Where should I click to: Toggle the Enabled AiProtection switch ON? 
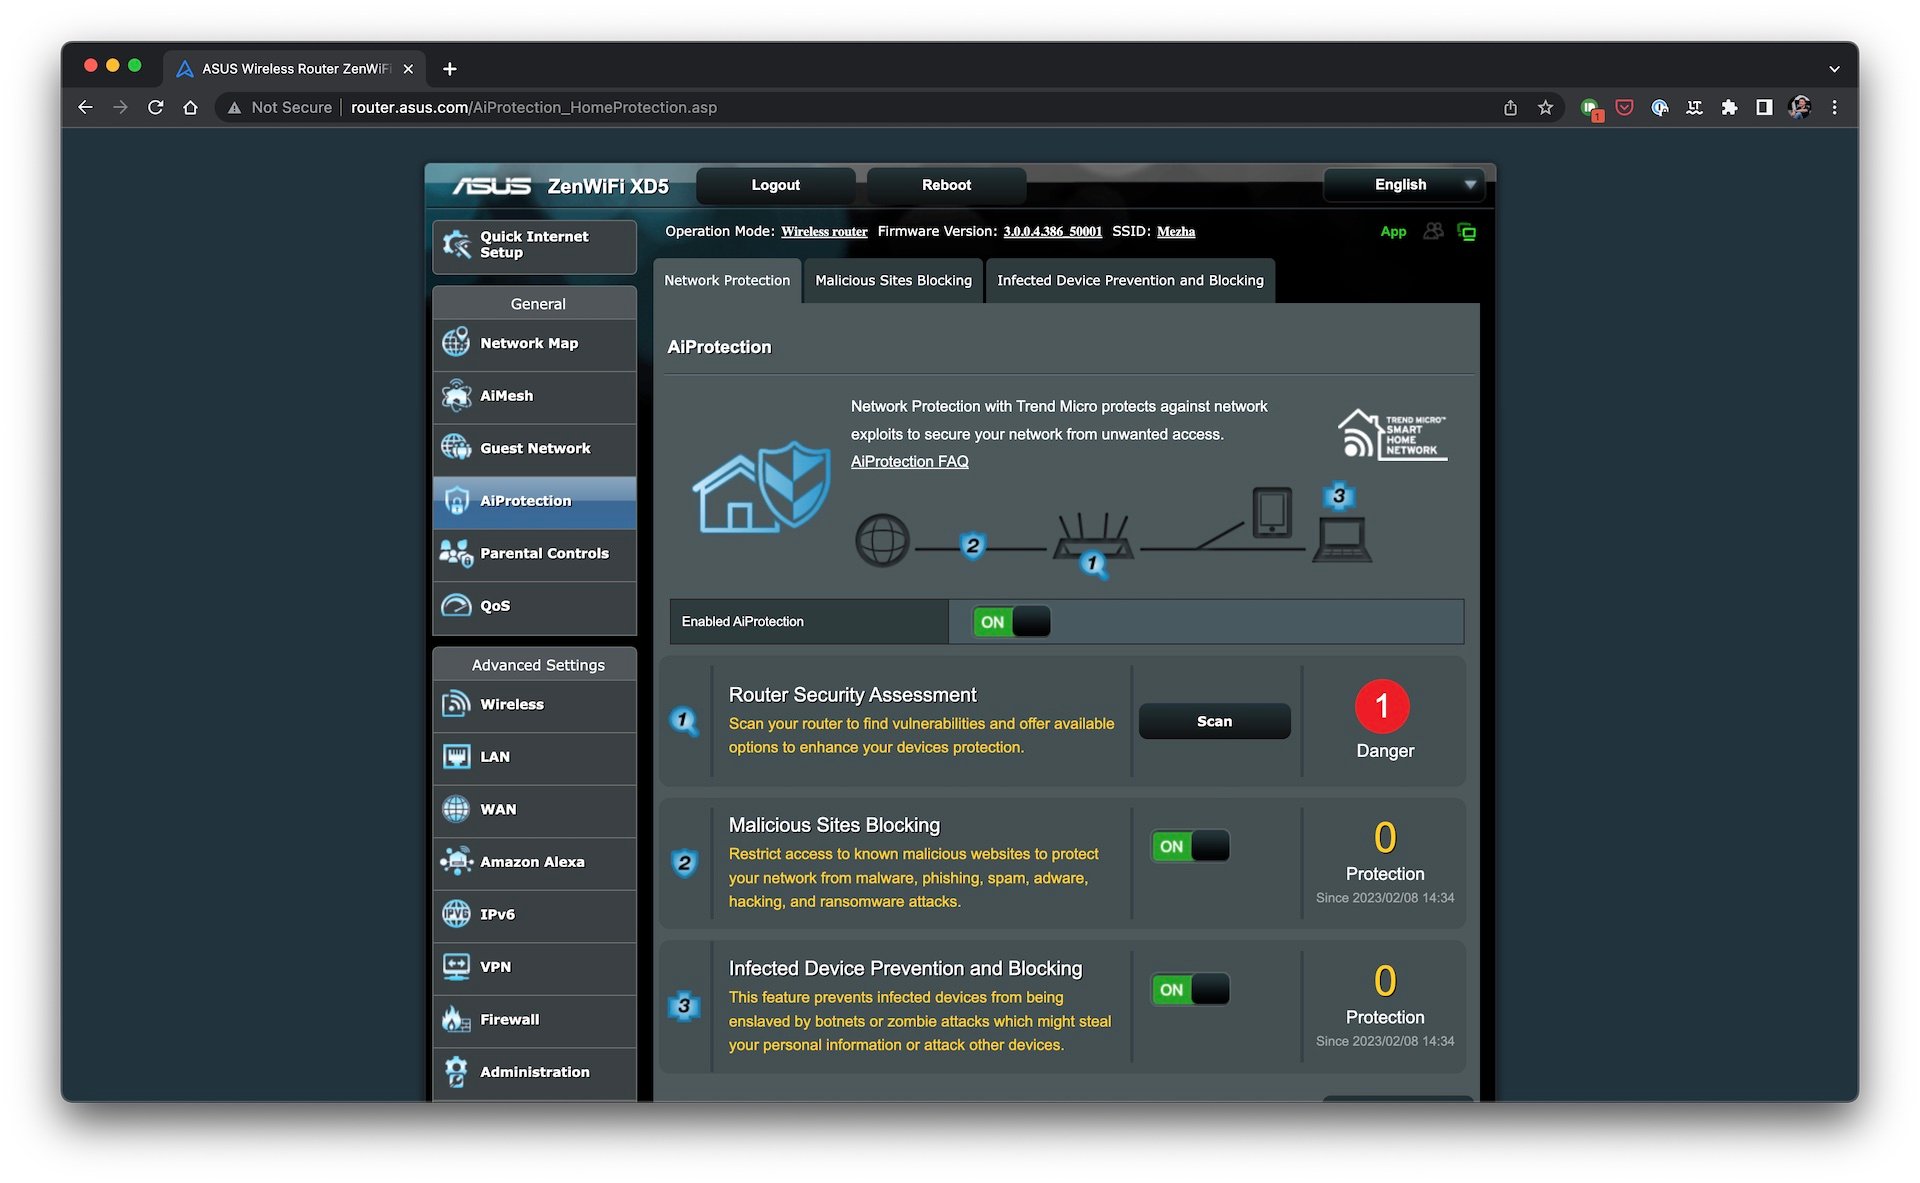point(1009,621)
